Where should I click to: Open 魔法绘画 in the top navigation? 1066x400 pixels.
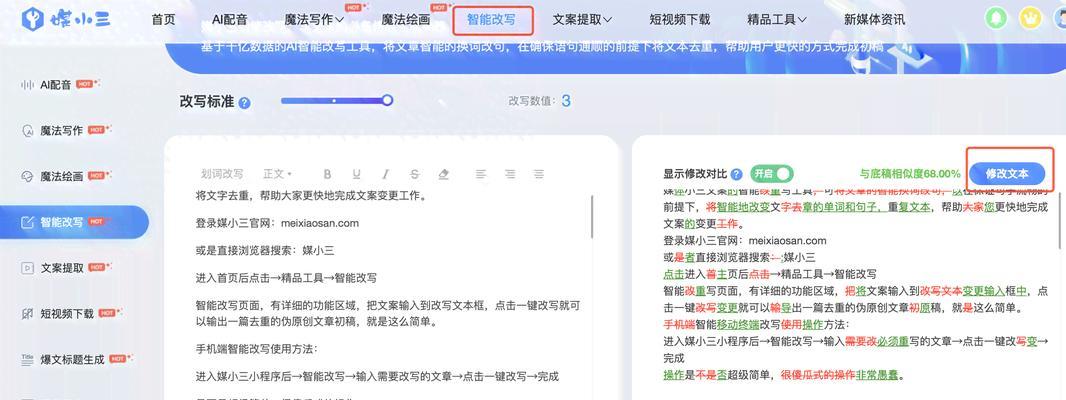[406, 20]
